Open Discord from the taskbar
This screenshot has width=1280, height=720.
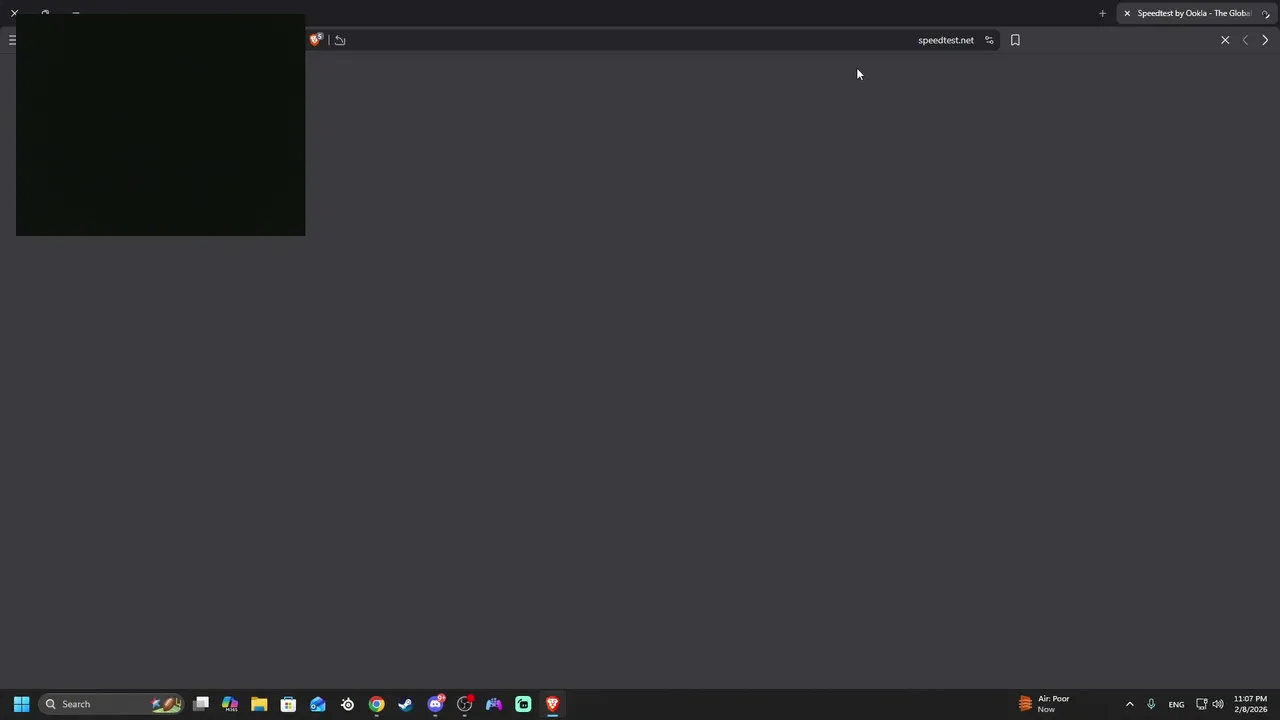click(x=435, y=704)
